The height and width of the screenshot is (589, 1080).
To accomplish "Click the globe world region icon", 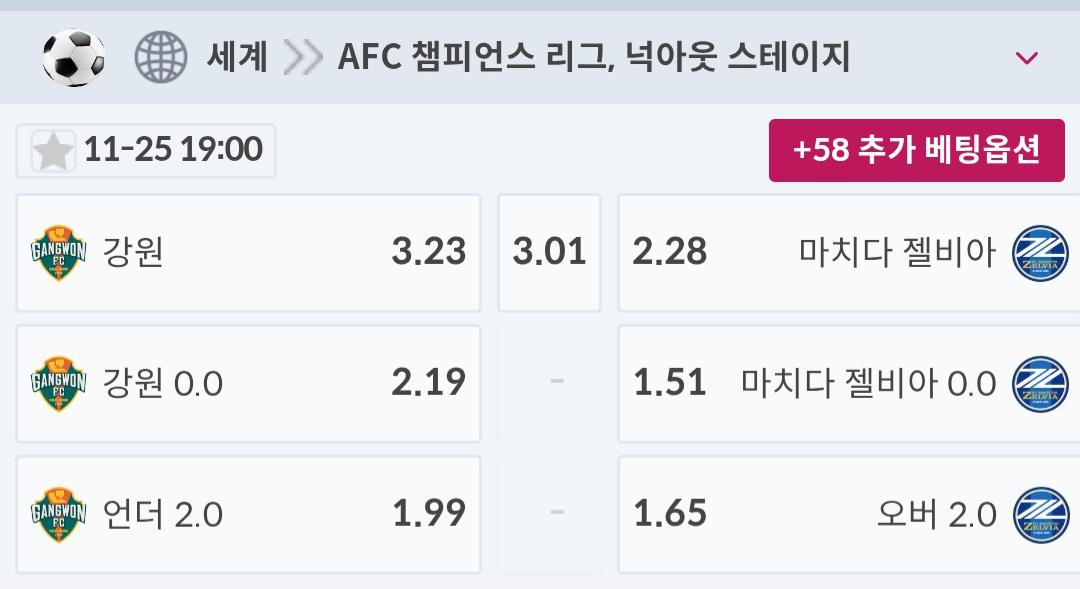I will (x=161, y=57).
